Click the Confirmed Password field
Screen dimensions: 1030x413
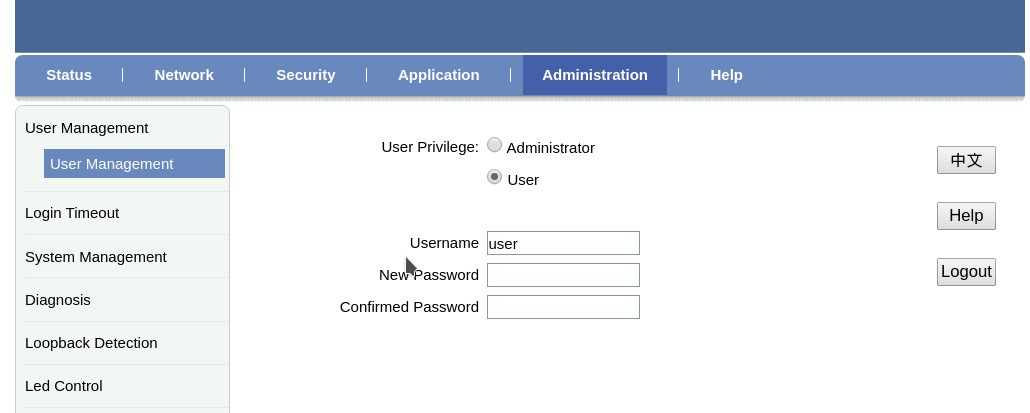(563, 307)
